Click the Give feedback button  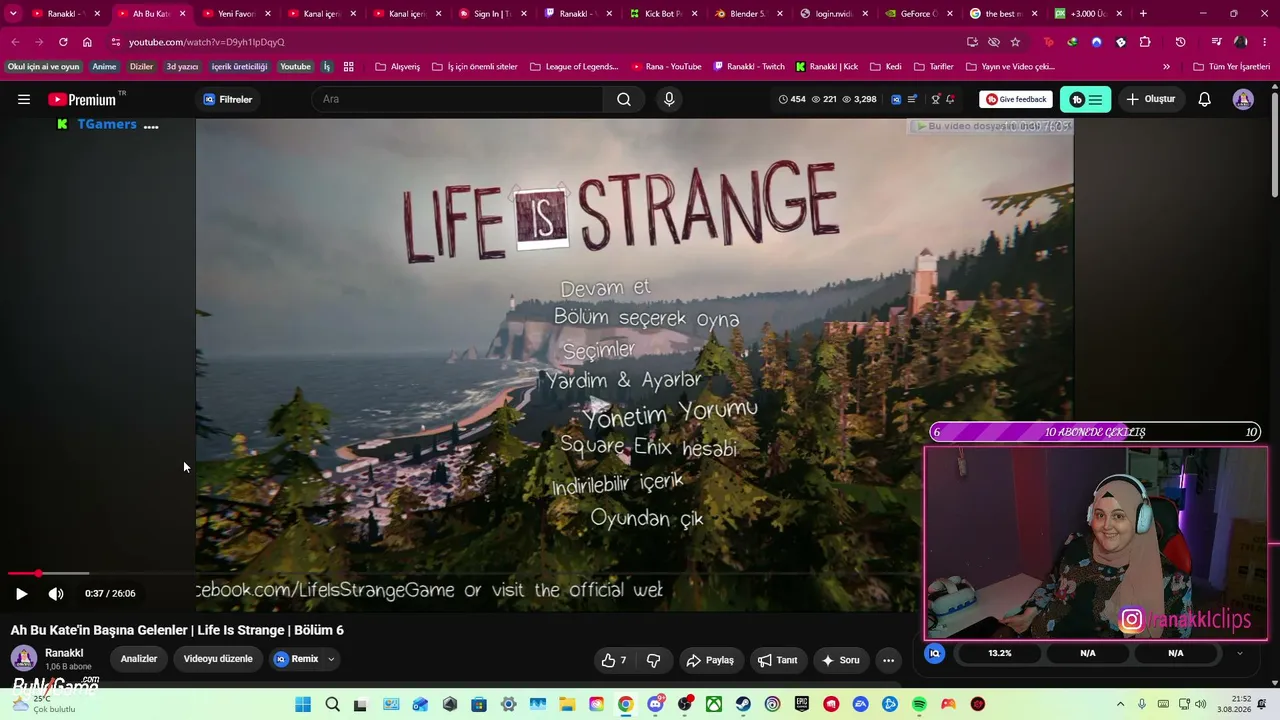(1016, 99)
